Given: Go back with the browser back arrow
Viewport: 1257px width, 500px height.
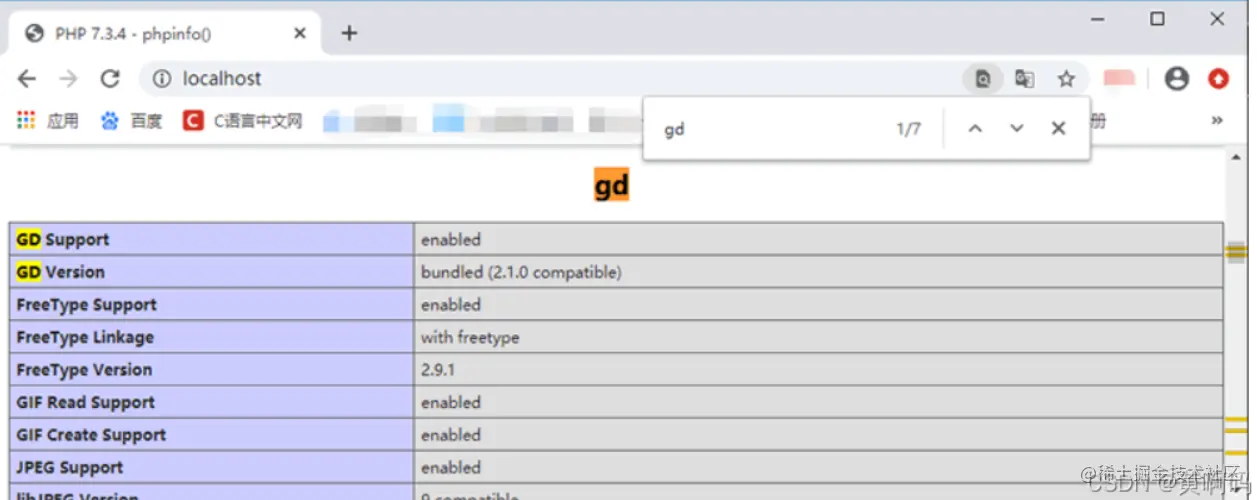Looking at the screenshot, I should coord(27,79).
